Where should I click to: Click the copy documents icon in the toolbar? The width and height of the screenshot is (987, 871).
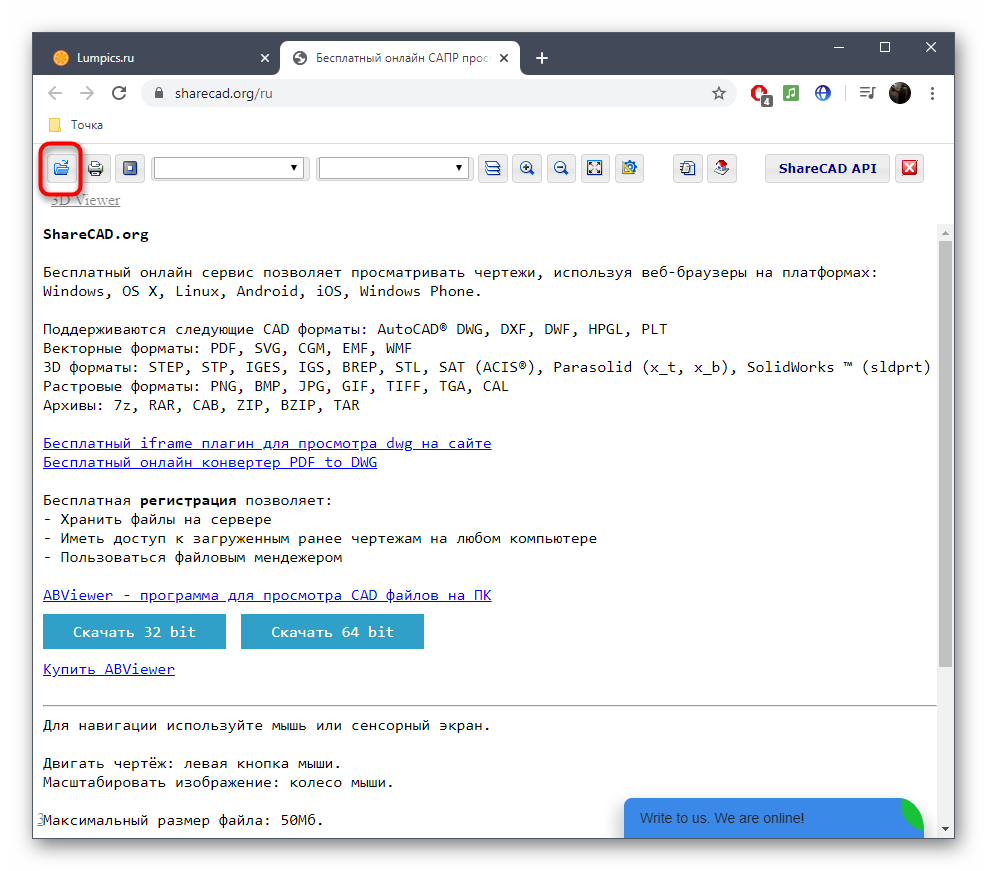(x=687, y=168)
